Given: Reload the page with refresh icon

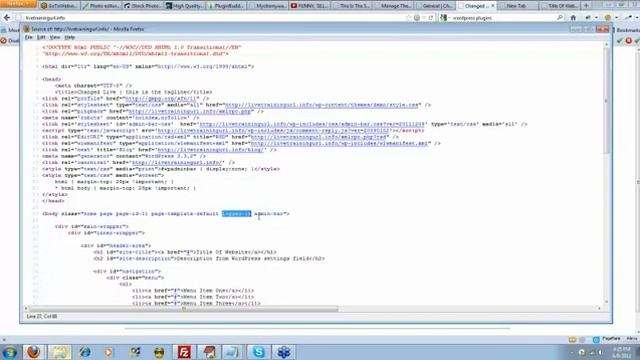Looking at the screenshot, I should pos(431,18).
